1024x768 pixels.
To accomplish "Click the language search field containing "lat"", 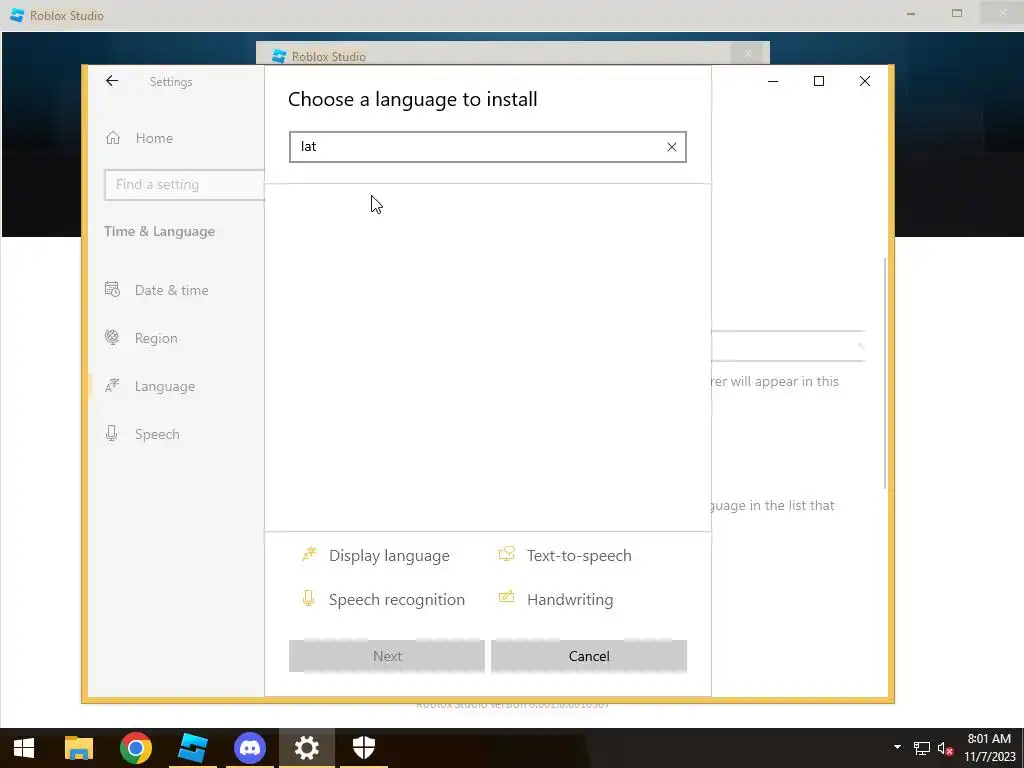I will (x=488, y=147).
